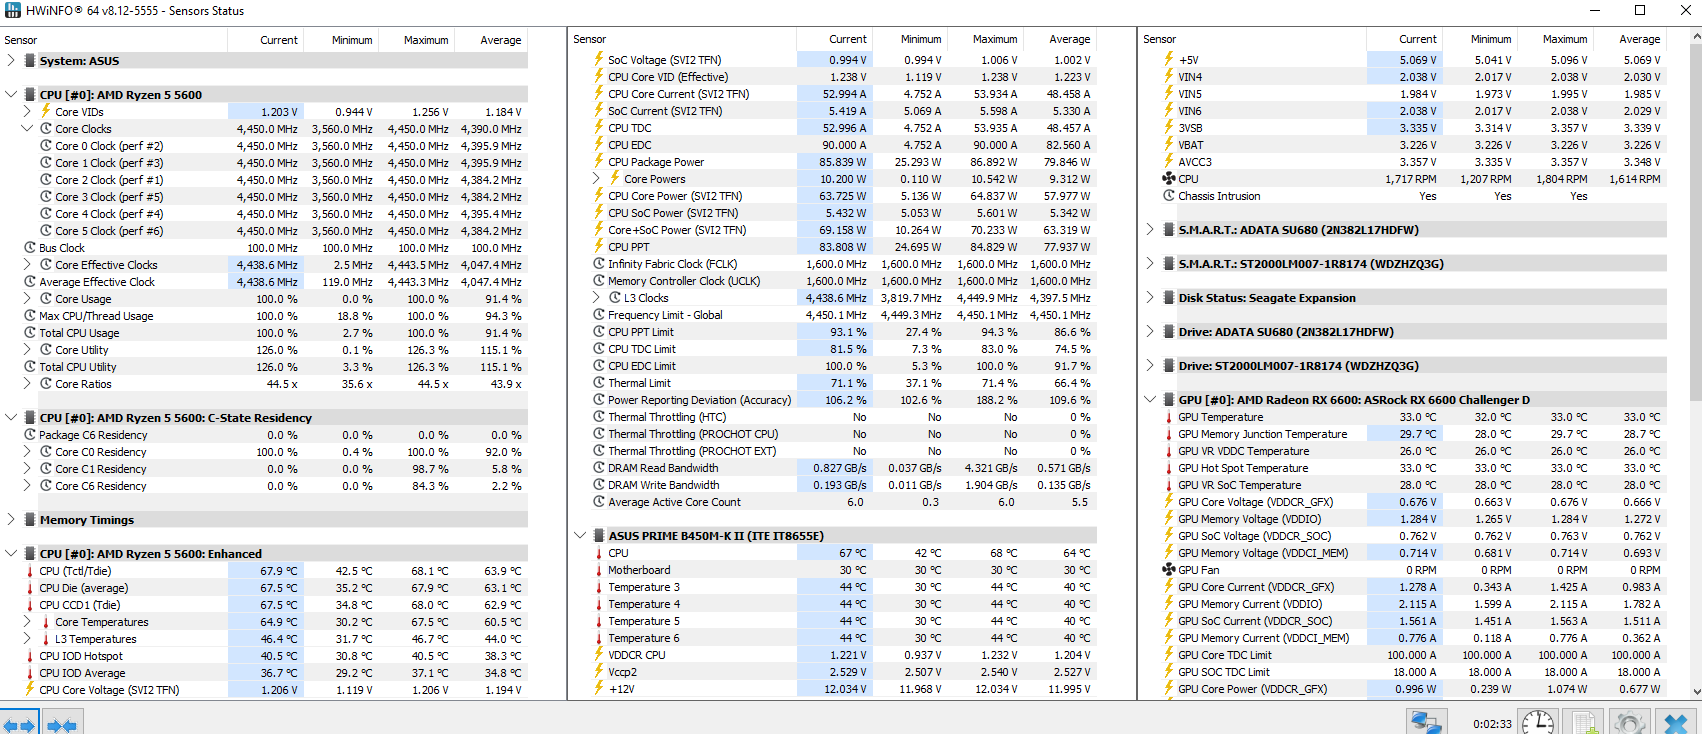Viewport: 1702px width, 734px height.
Task: Click Sensor column header in left panel
Action: [x=114, y=40]
